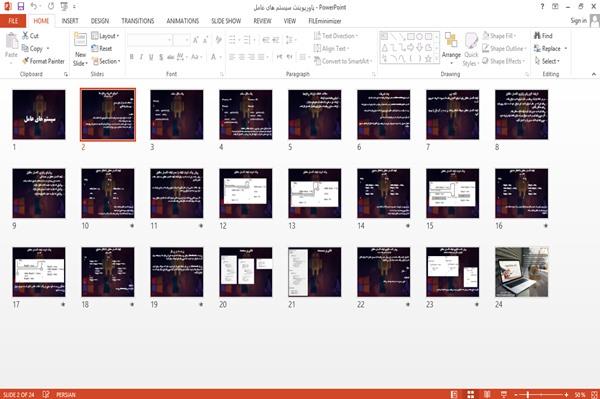600x399 pixels.
Task: Open the FILEminimizer tab
Action: click(x=324, y=21)
